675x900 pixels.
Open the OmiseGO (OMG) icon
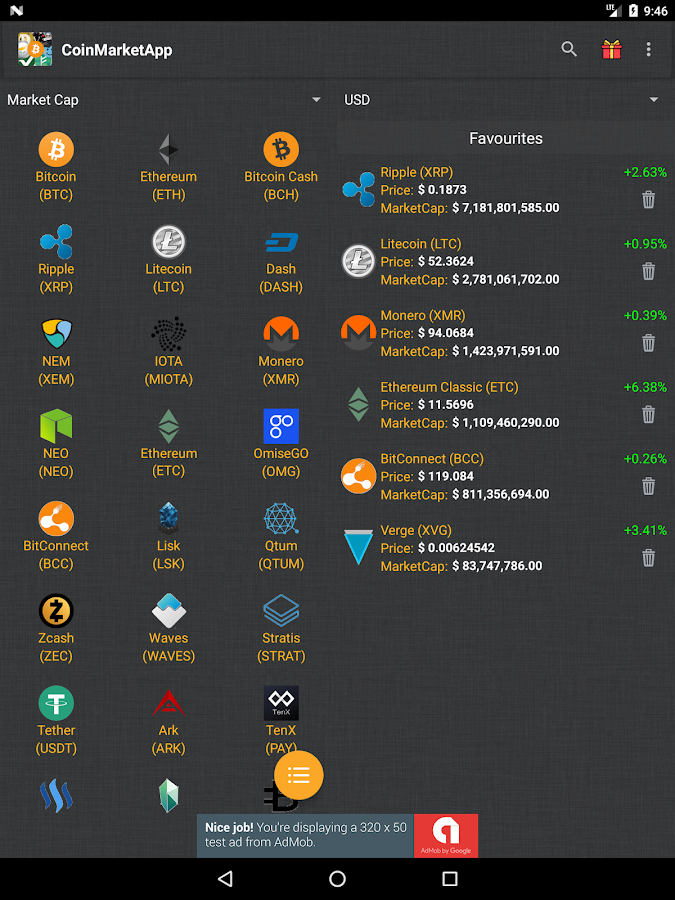click(281, 426)
